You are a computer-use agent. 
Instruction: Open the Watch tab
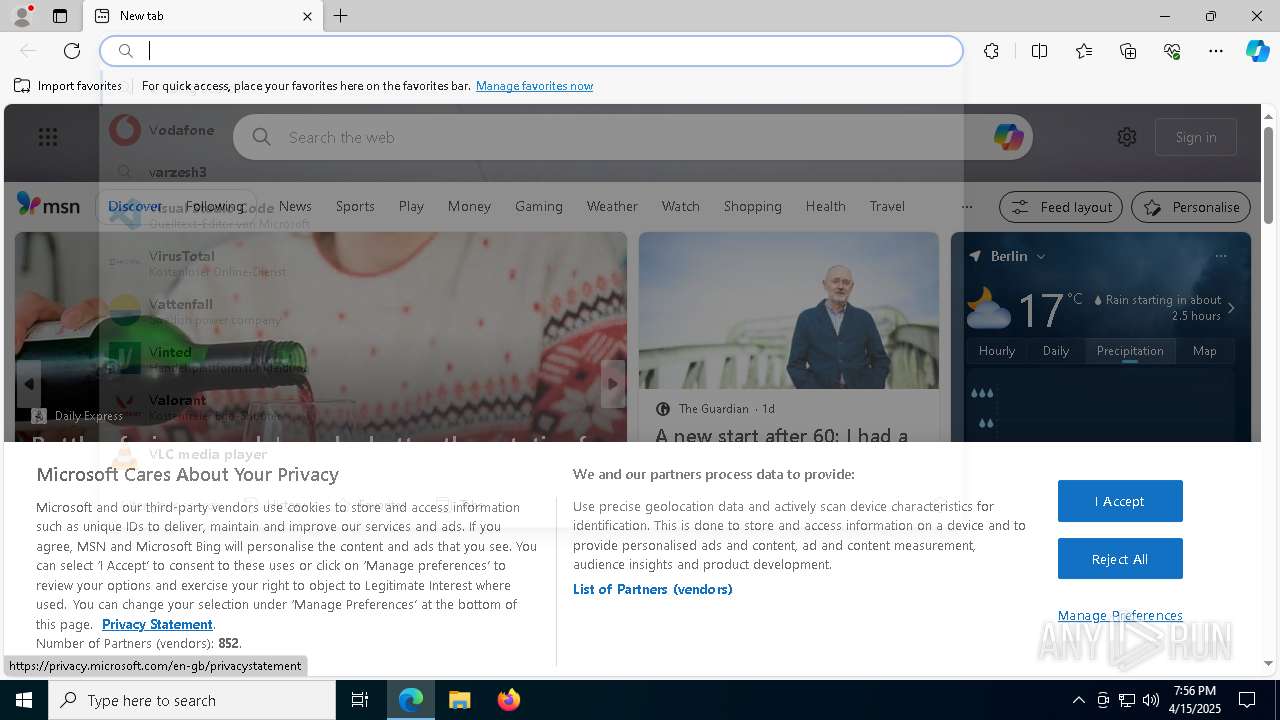point(680,206)
